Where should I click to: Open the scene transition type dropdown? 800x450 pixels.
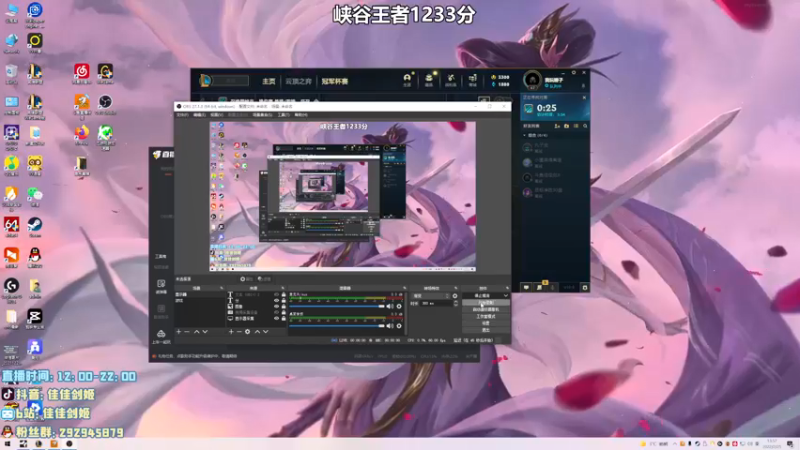[431, 296]
